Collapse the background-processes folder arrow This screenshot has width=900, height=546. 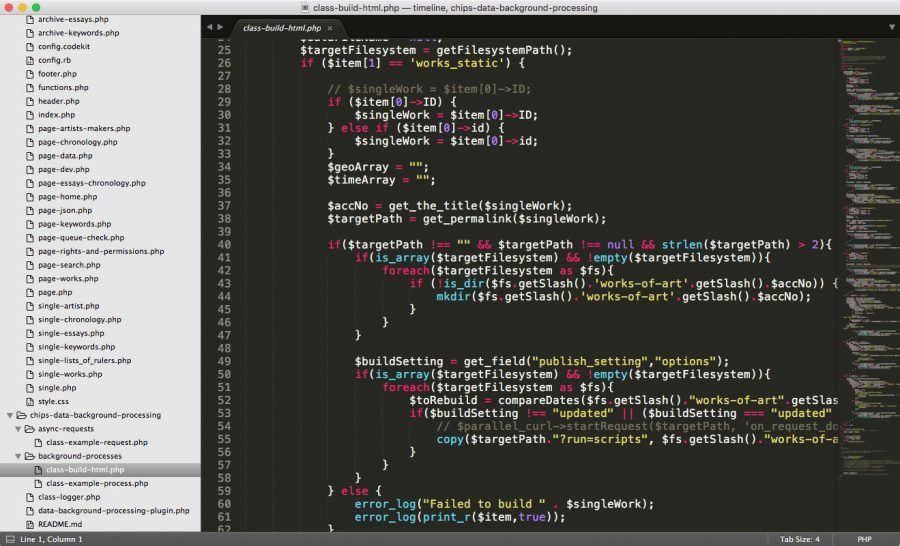point(18,456)
